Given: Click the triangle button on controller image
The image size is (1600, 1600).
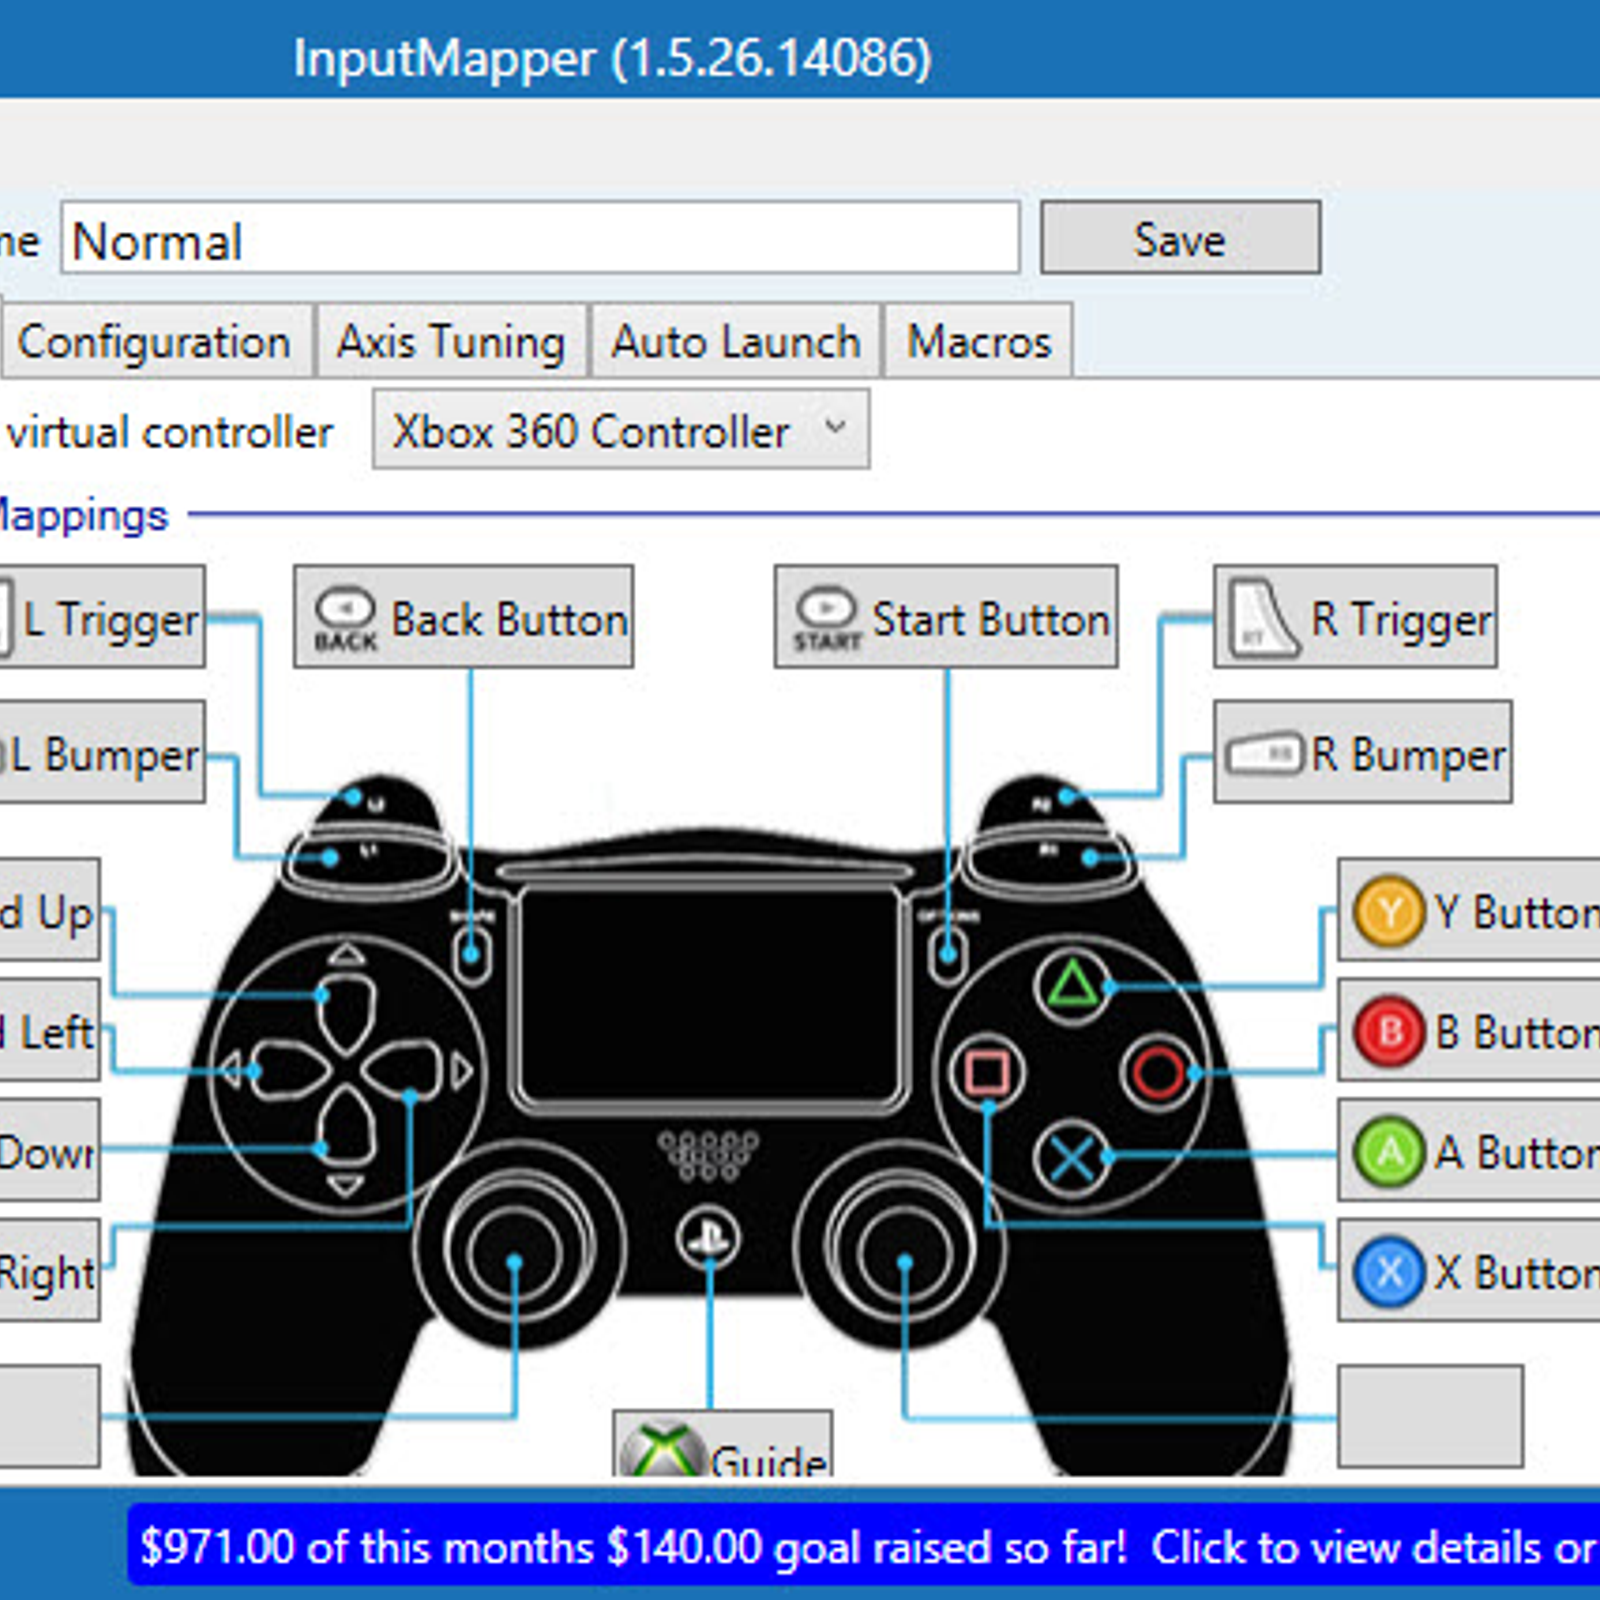Looking at the screenshot, I should click(x=1071, y=986).
